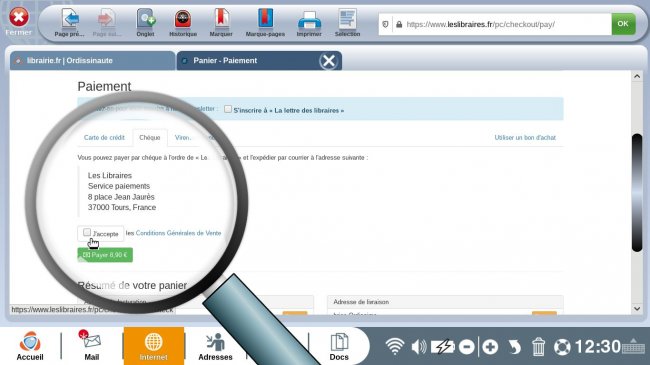650x365 pixels.
Task: Click the vertical page scrollbar thumb
Action: [x=637, y=192]
